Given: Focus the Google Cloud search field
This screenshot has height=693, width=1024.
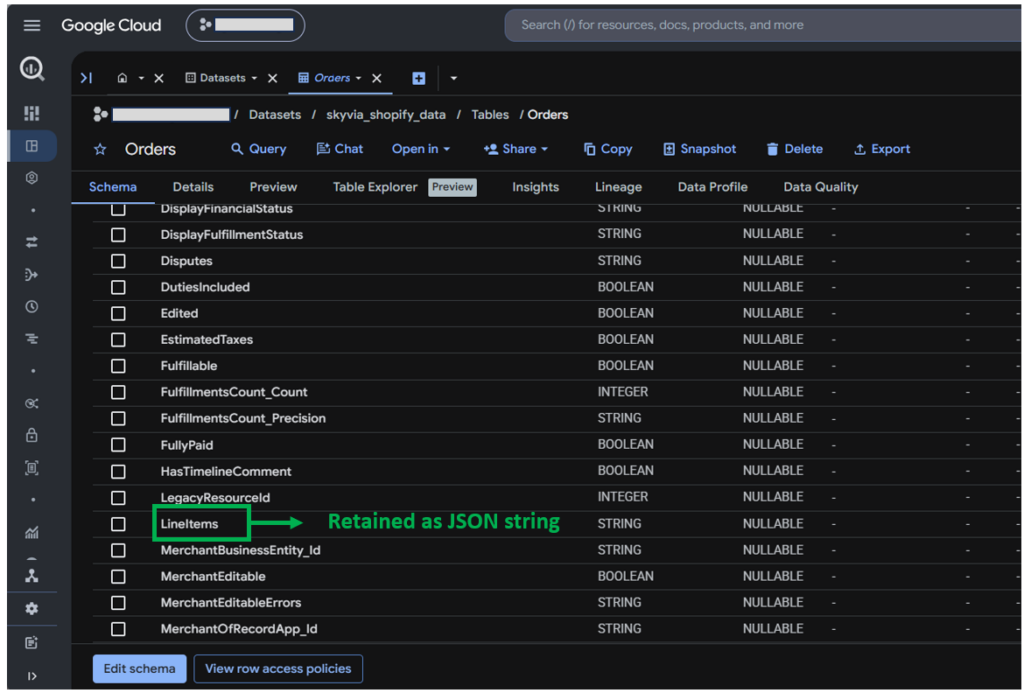Looking at the screenshot, I should coord(763,25).
